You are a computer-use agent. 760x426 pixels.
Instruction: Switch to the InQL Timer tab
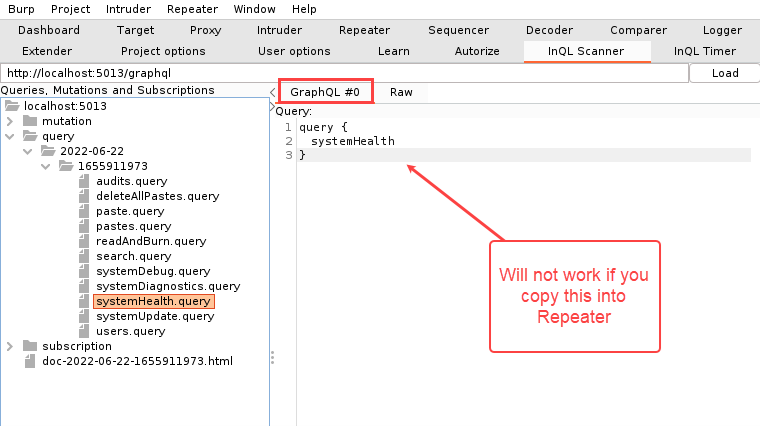click(704, 51)
